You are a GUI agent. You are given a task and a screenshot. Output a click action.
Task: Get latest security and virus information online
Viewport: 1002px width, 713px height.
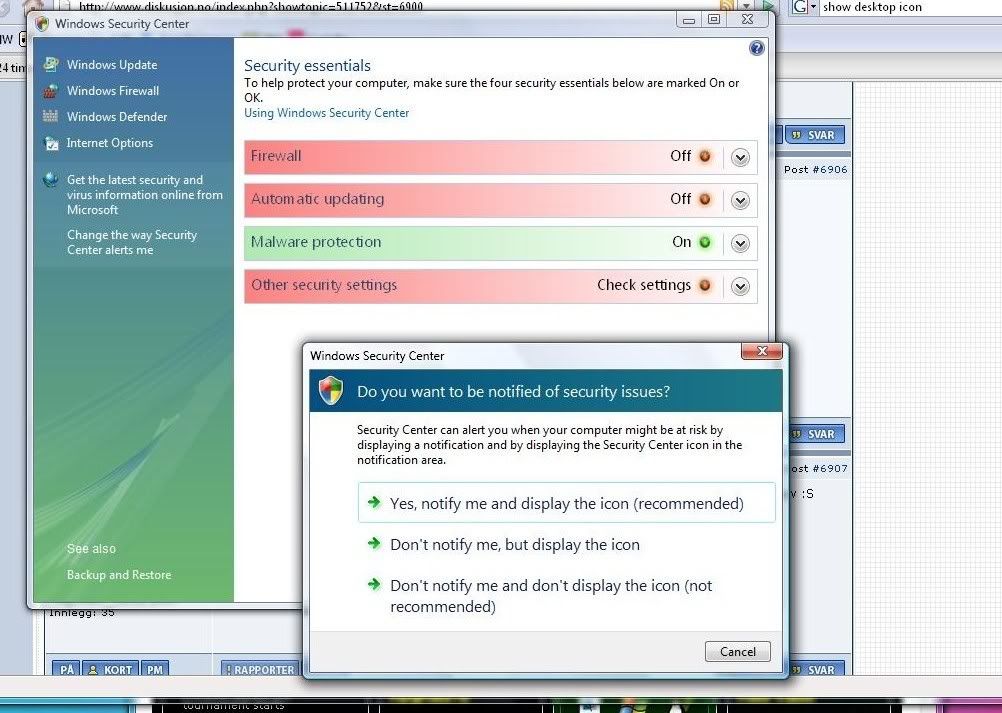pos(144,195)
